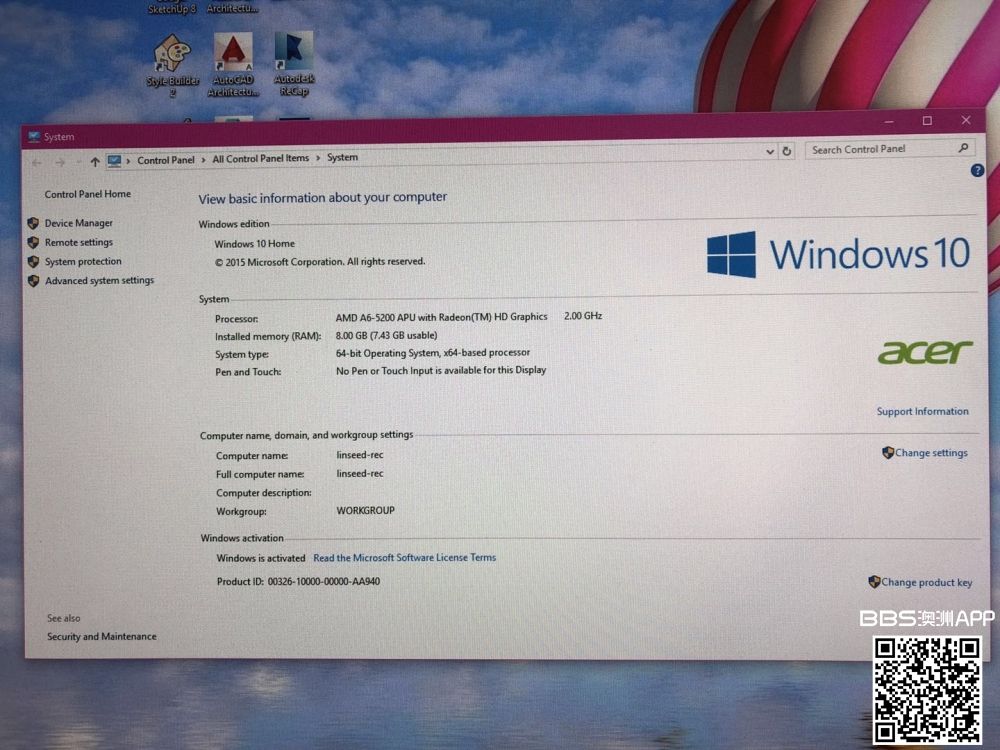Screen dimensions: 1000x750
Task: Click the Refresh button beside address bar
Action: (787, 151)
